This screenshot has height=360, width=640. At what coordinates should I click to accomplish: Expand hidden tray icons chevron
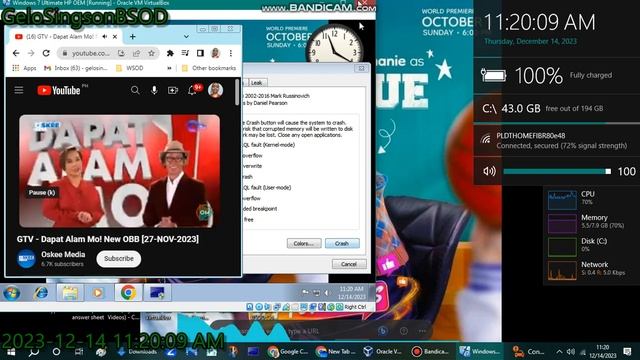[x=559, y=351]
